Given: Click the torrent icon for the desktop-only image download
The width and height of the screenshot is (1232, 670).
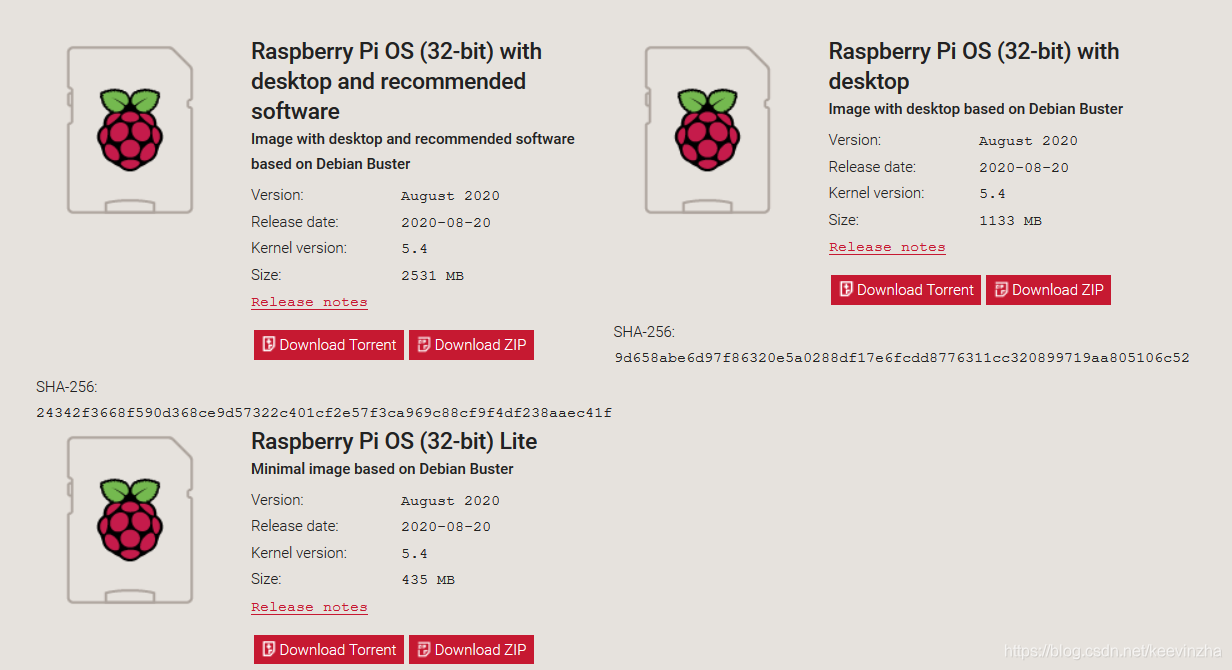Looking at the screenshot, I should 846,290.
